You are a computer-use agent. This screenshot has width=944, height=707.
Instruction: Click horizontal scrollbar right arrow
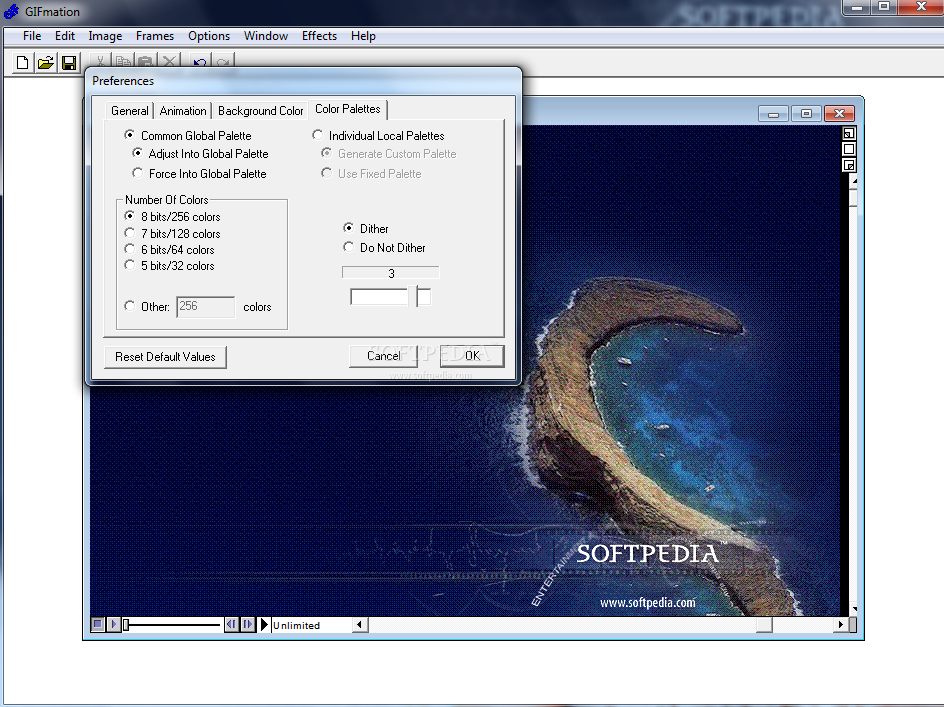tap(840, 624)
